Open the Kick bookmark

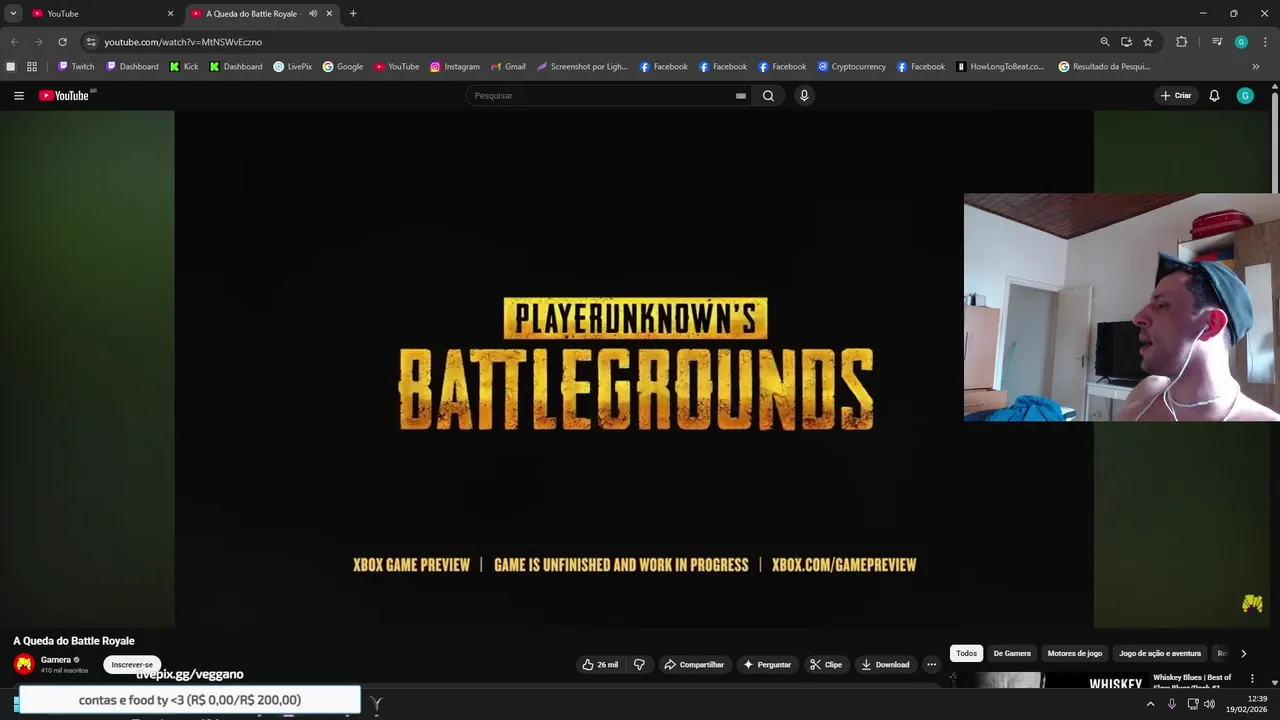coord(184,67)
